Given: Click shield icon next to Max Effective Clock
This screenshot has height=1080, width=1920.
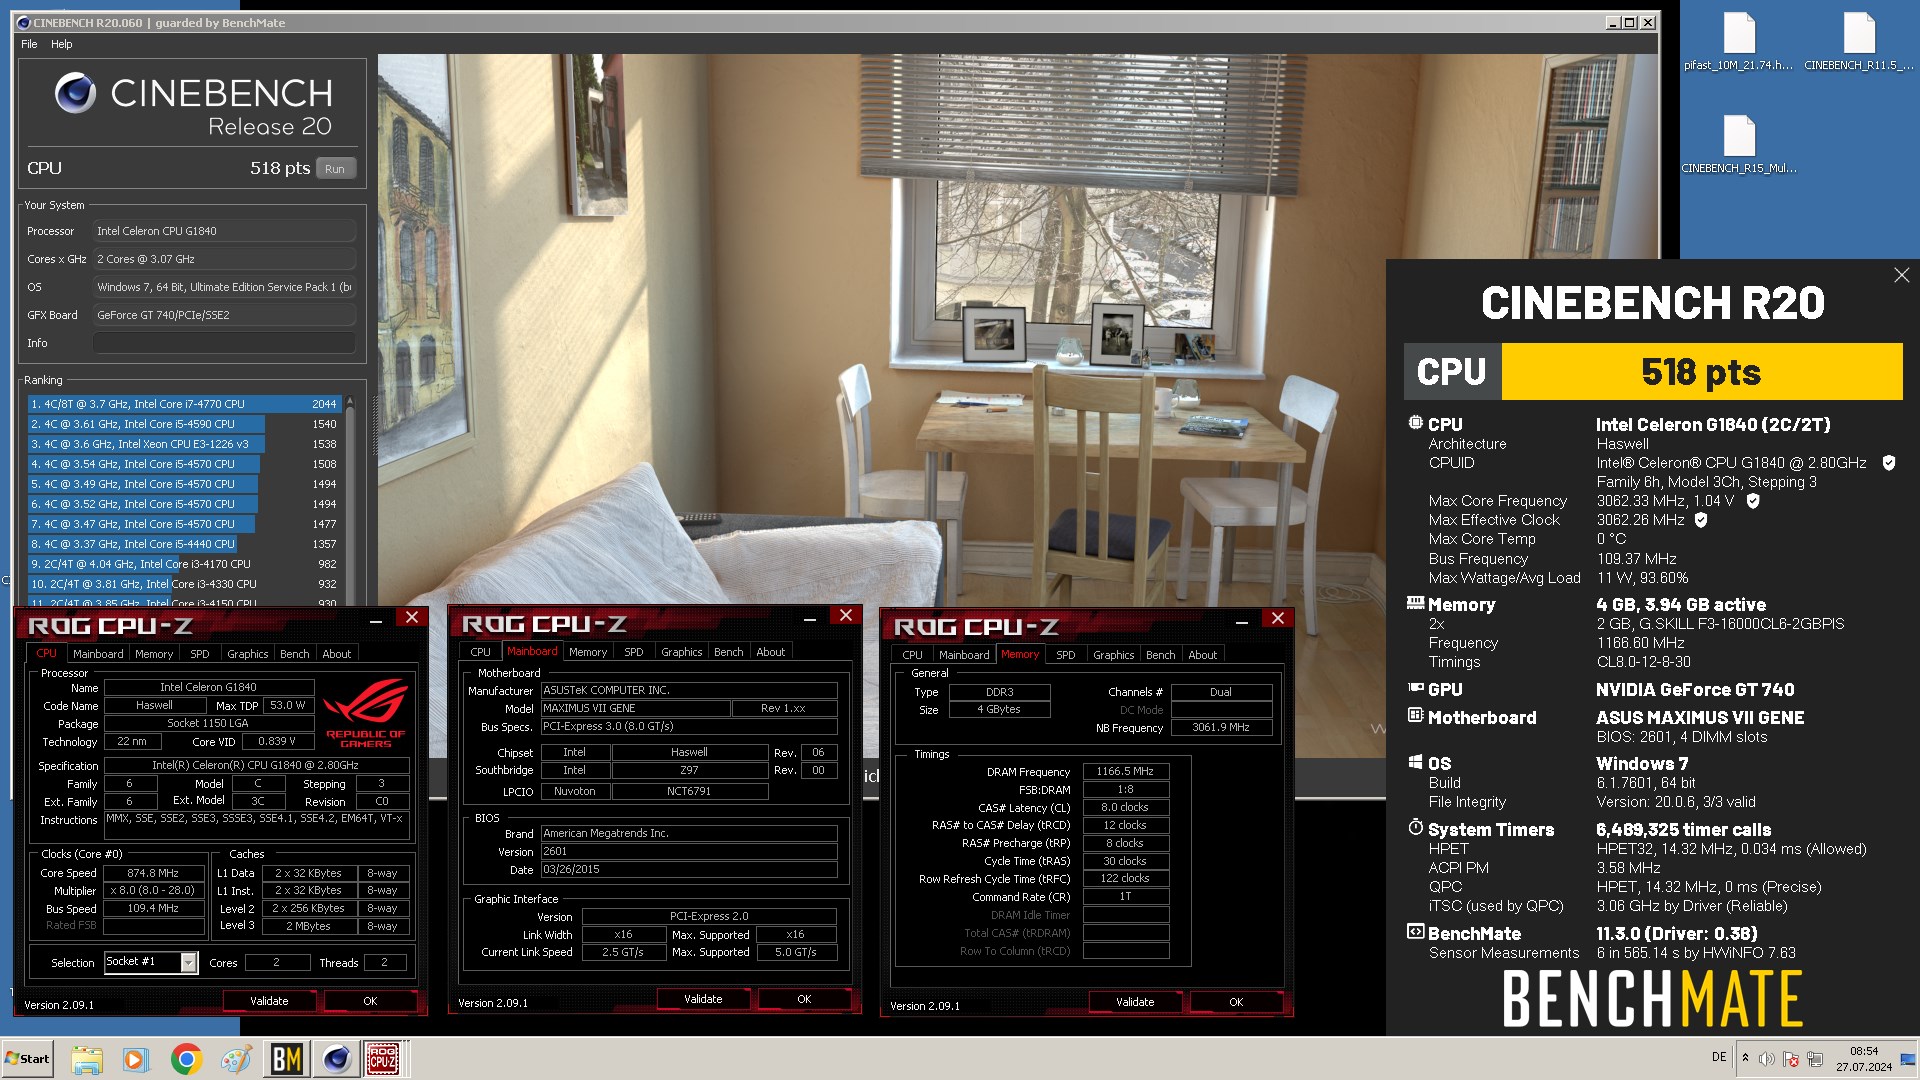Looking at the screenshot, I should tap(1701, 520).
